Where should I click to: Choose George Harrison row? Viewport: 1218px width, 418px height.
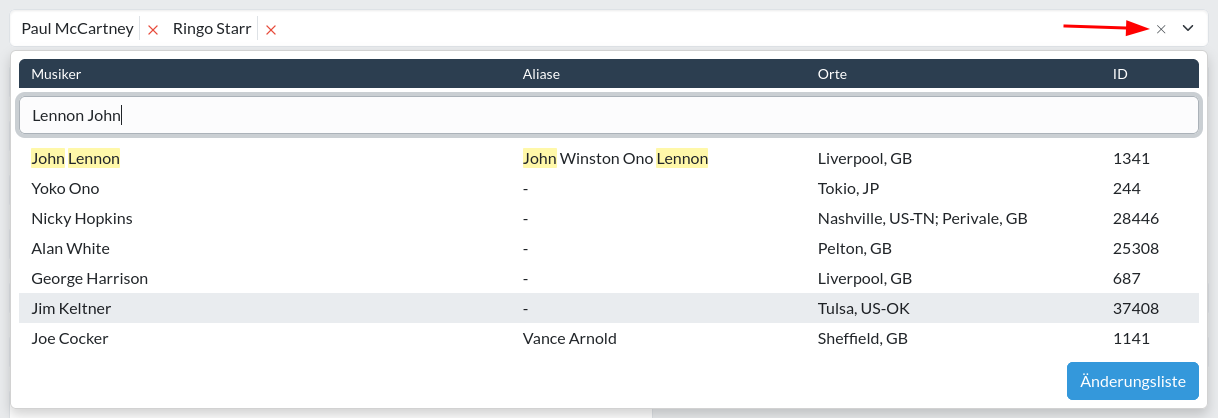tap(609, 278)
